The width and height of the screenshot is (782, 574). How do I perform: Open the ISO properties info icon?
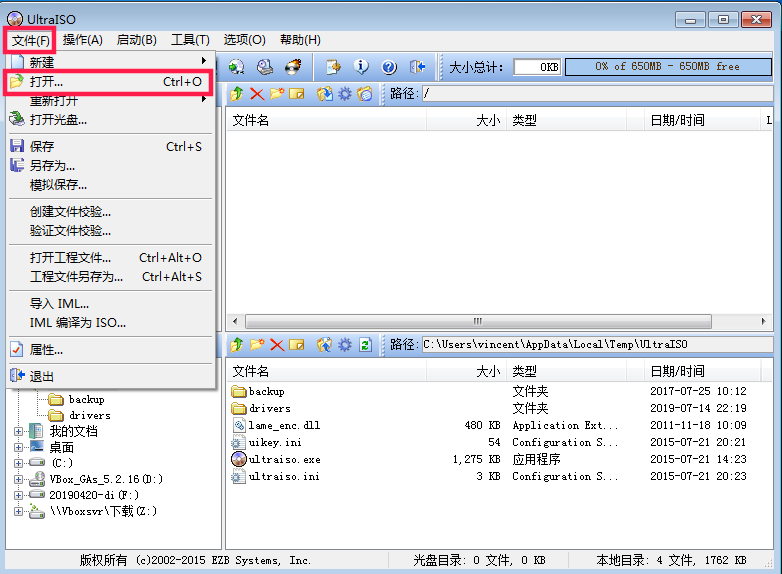tap(361, 66)
